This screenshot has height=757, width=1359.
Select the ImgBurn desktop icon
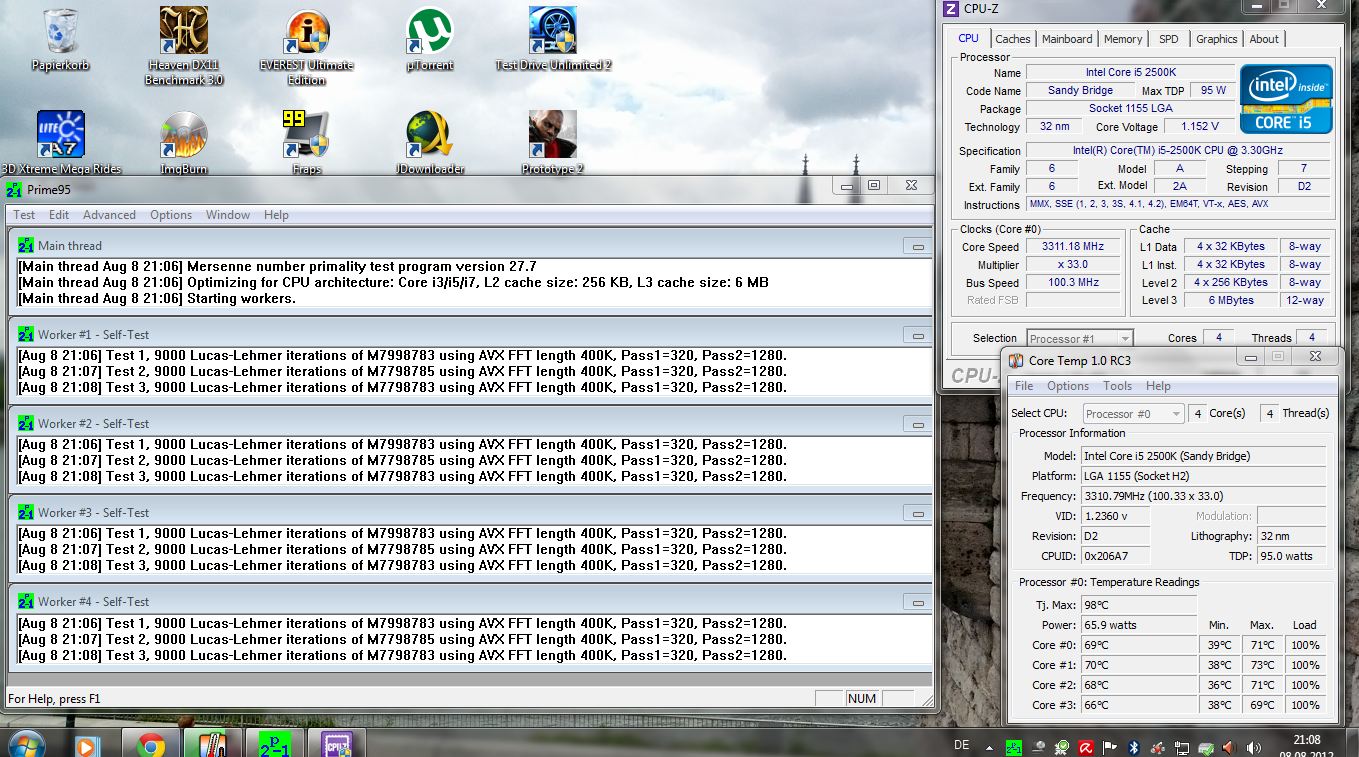tap(184, 143)
